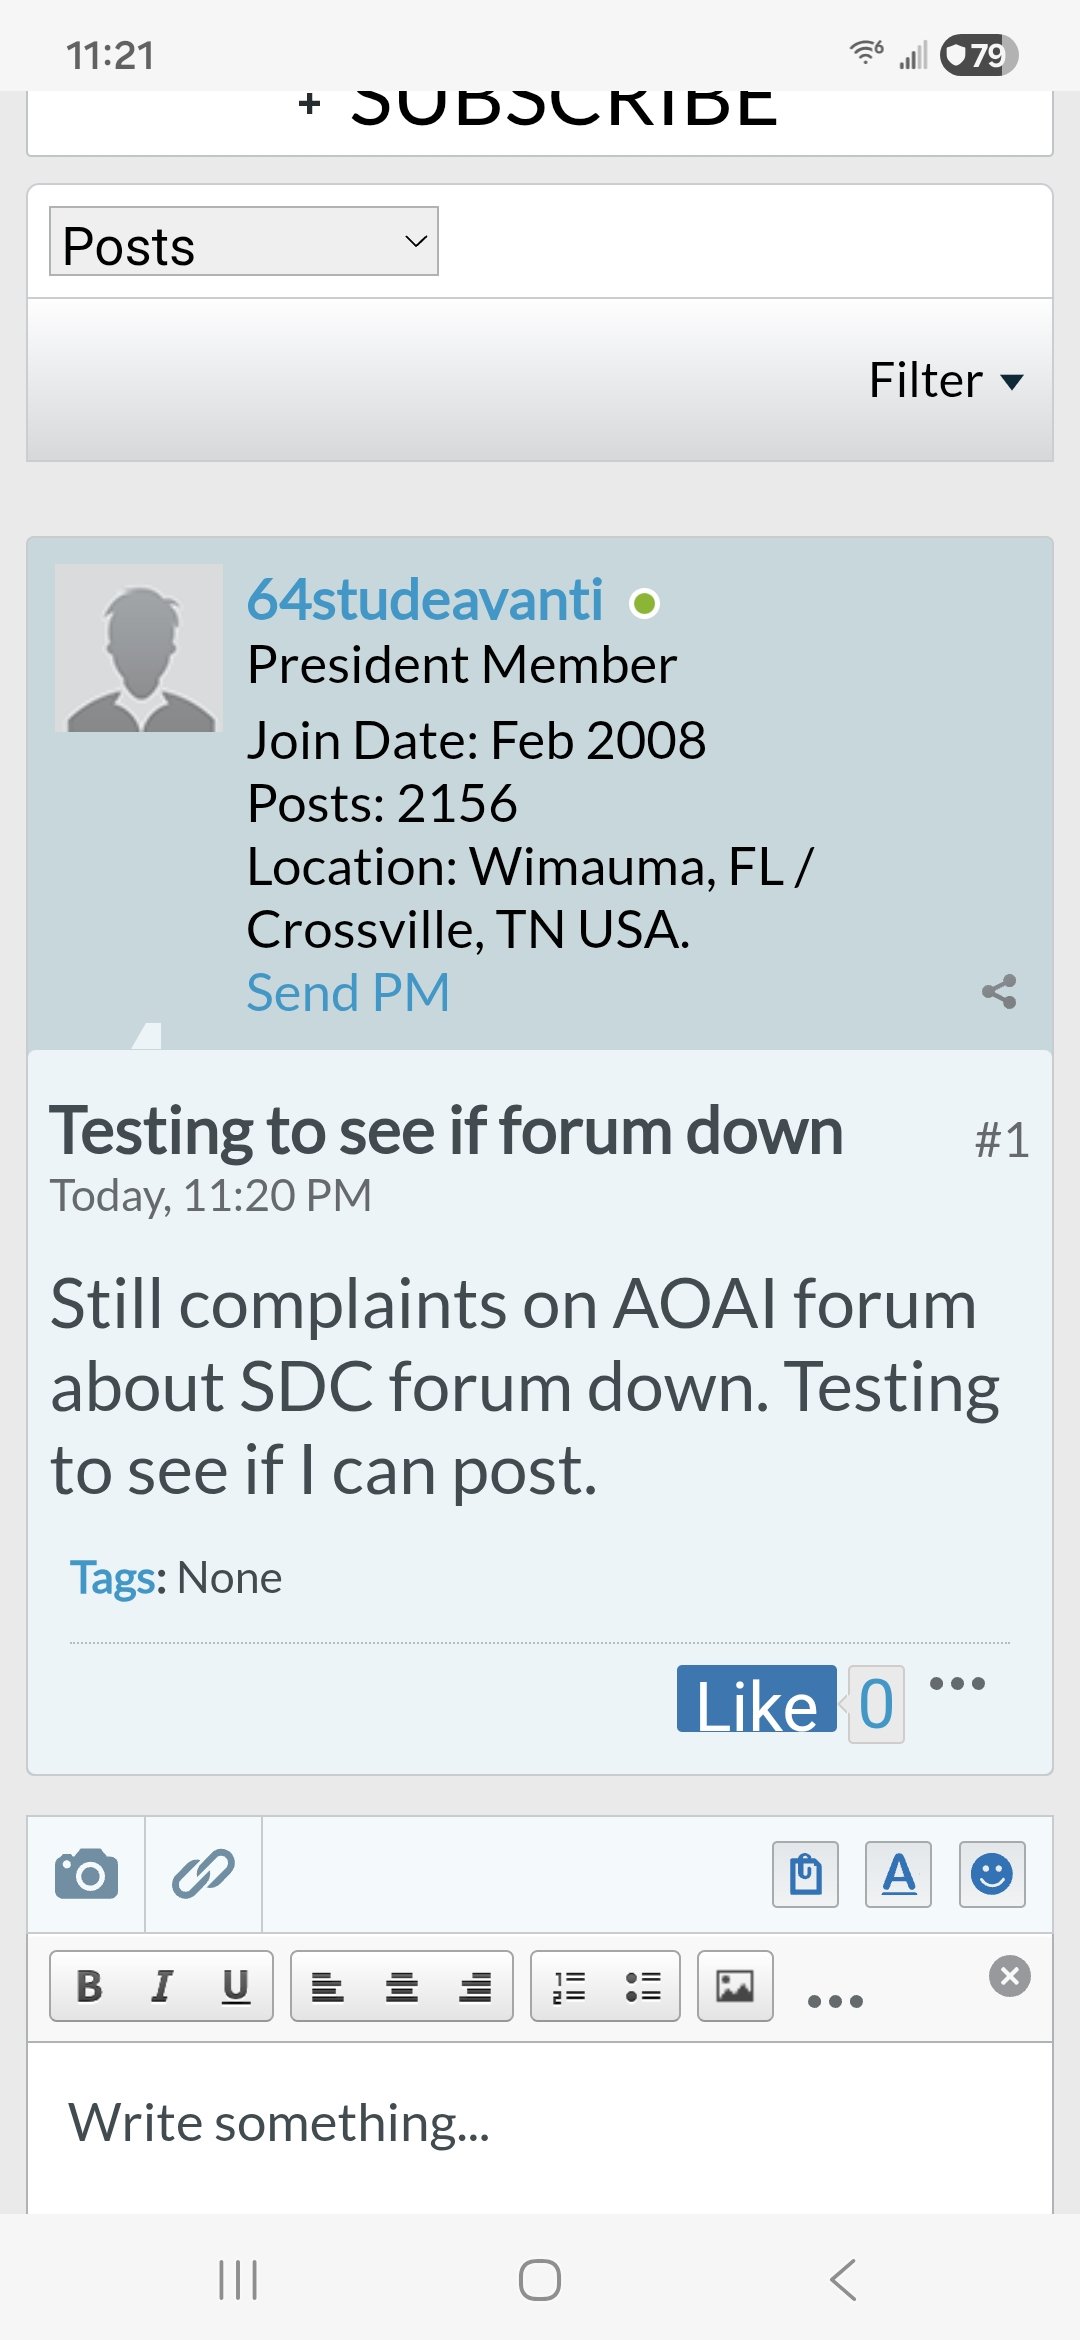
Task: Click the insert image icon
Action: point(735,1986)
